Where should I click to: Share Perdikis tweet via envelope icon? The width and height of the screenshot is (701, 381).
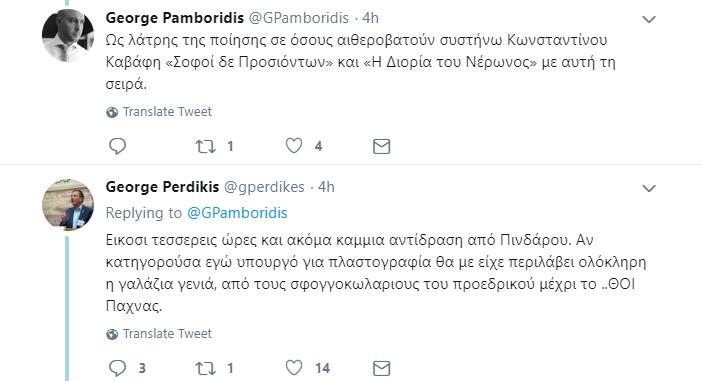point(381,368)
